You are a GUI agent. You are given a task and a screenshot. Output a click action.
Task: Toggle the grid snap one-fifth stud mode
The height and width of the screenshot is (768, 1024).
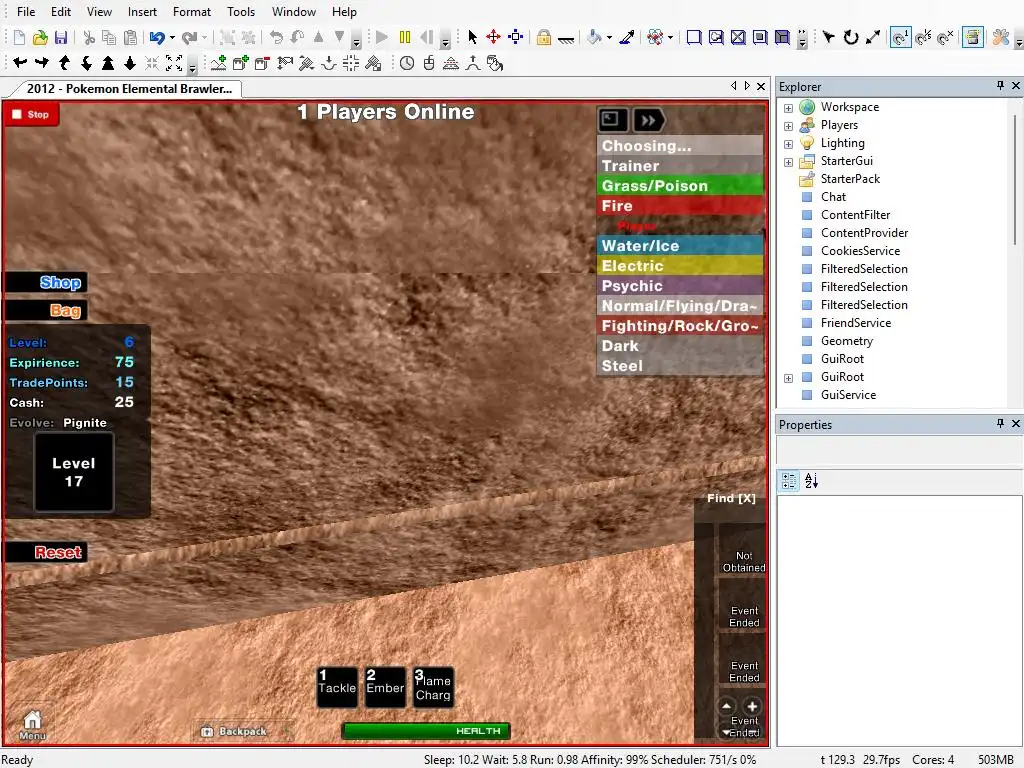pos(923,37)
